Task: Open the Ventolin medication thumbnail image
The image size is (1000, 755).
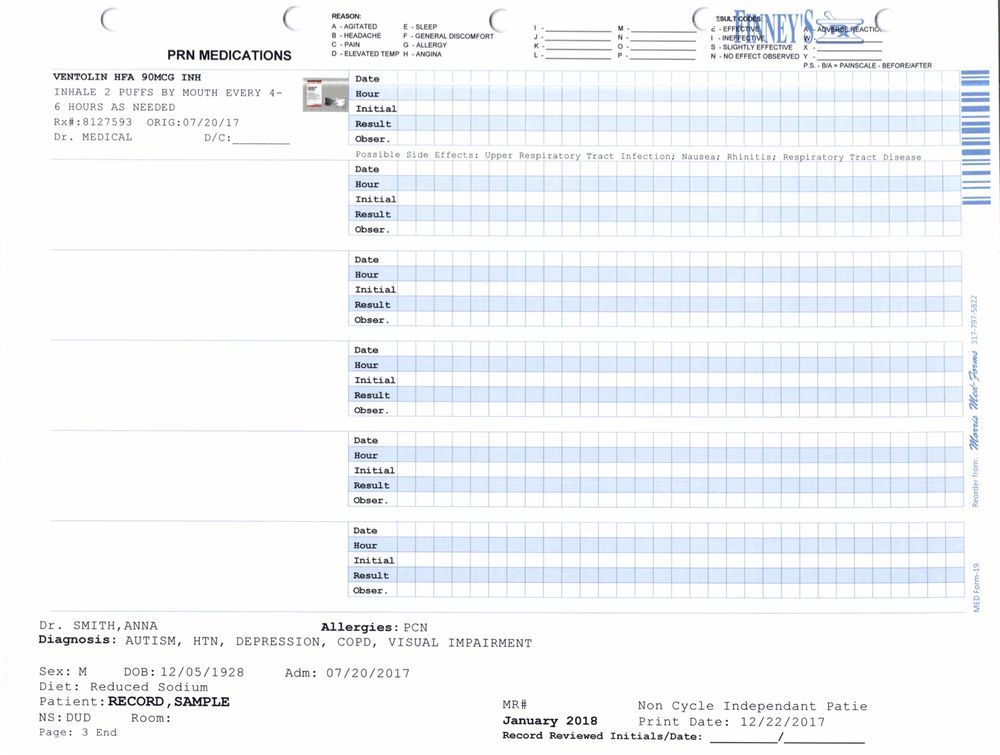Action: pyautogui.click(x=325, y=94)
